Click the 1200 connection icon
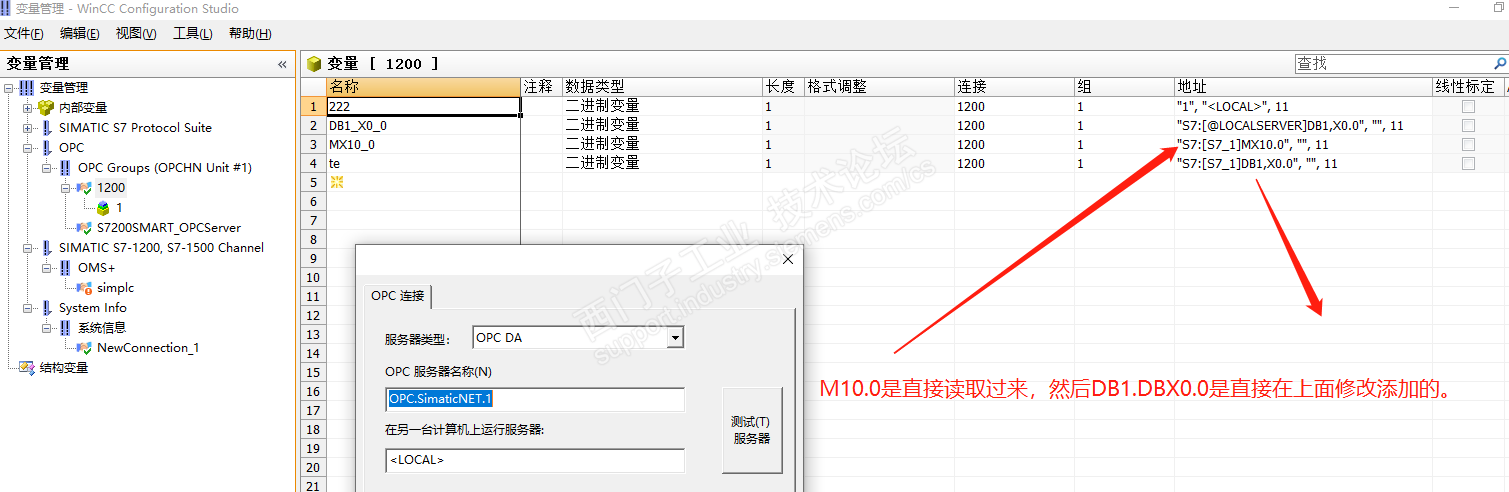Image resolution: width=1509 pixels, height=492 pixels. point(84,188)
